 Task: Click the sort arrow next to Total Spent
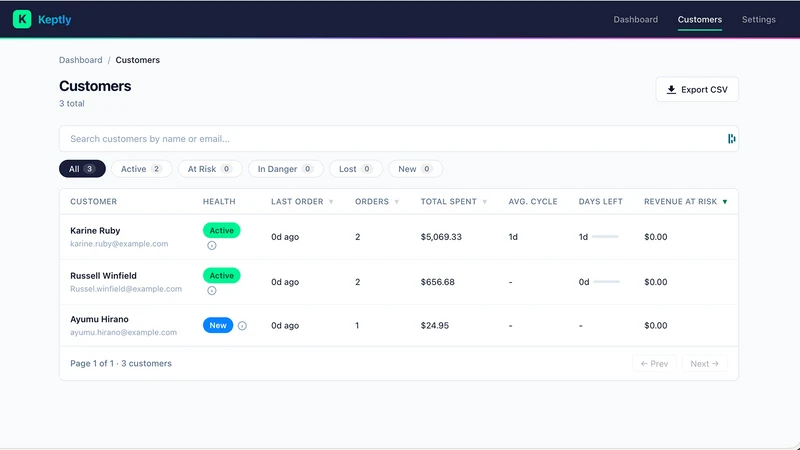485,202
